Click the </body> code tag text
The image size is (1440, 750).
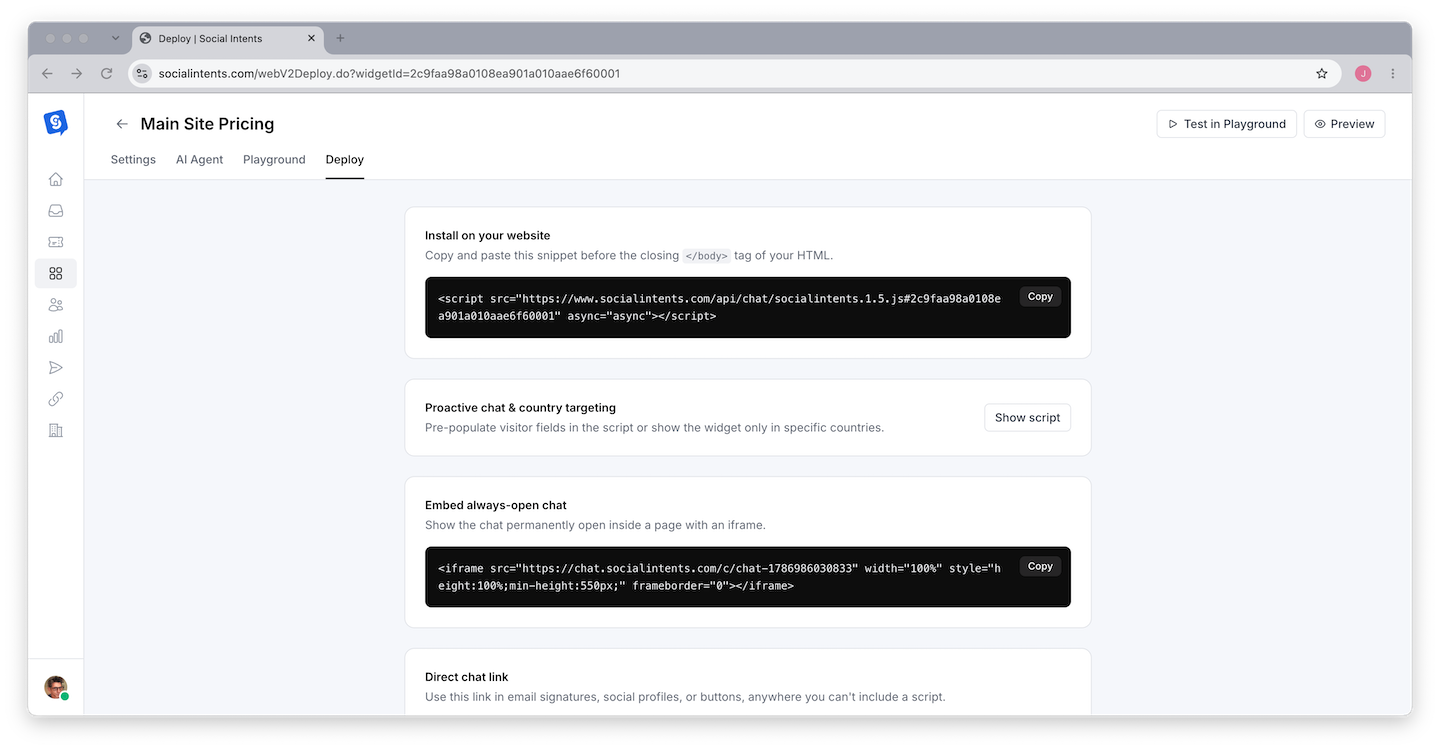(x=706, y=256)
